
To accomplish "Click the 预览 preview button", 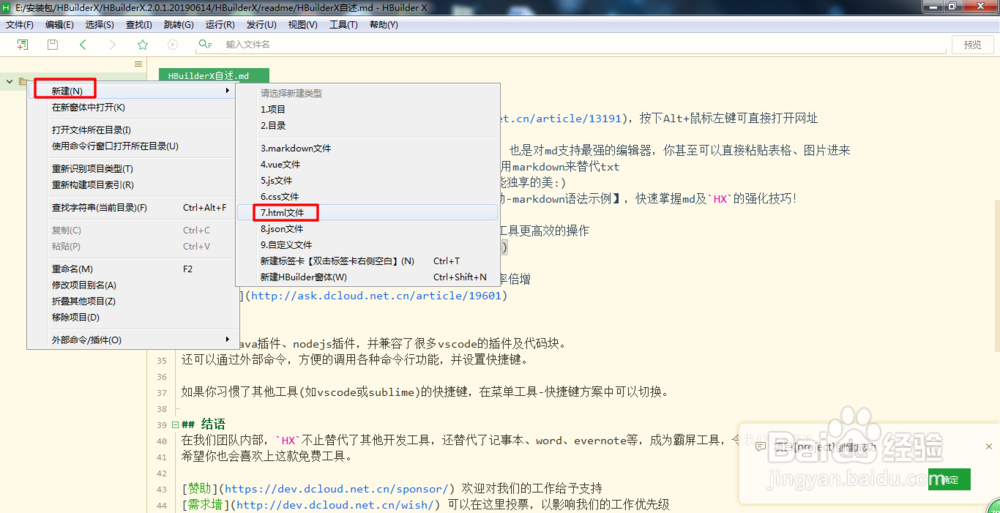I will (973, 45).
